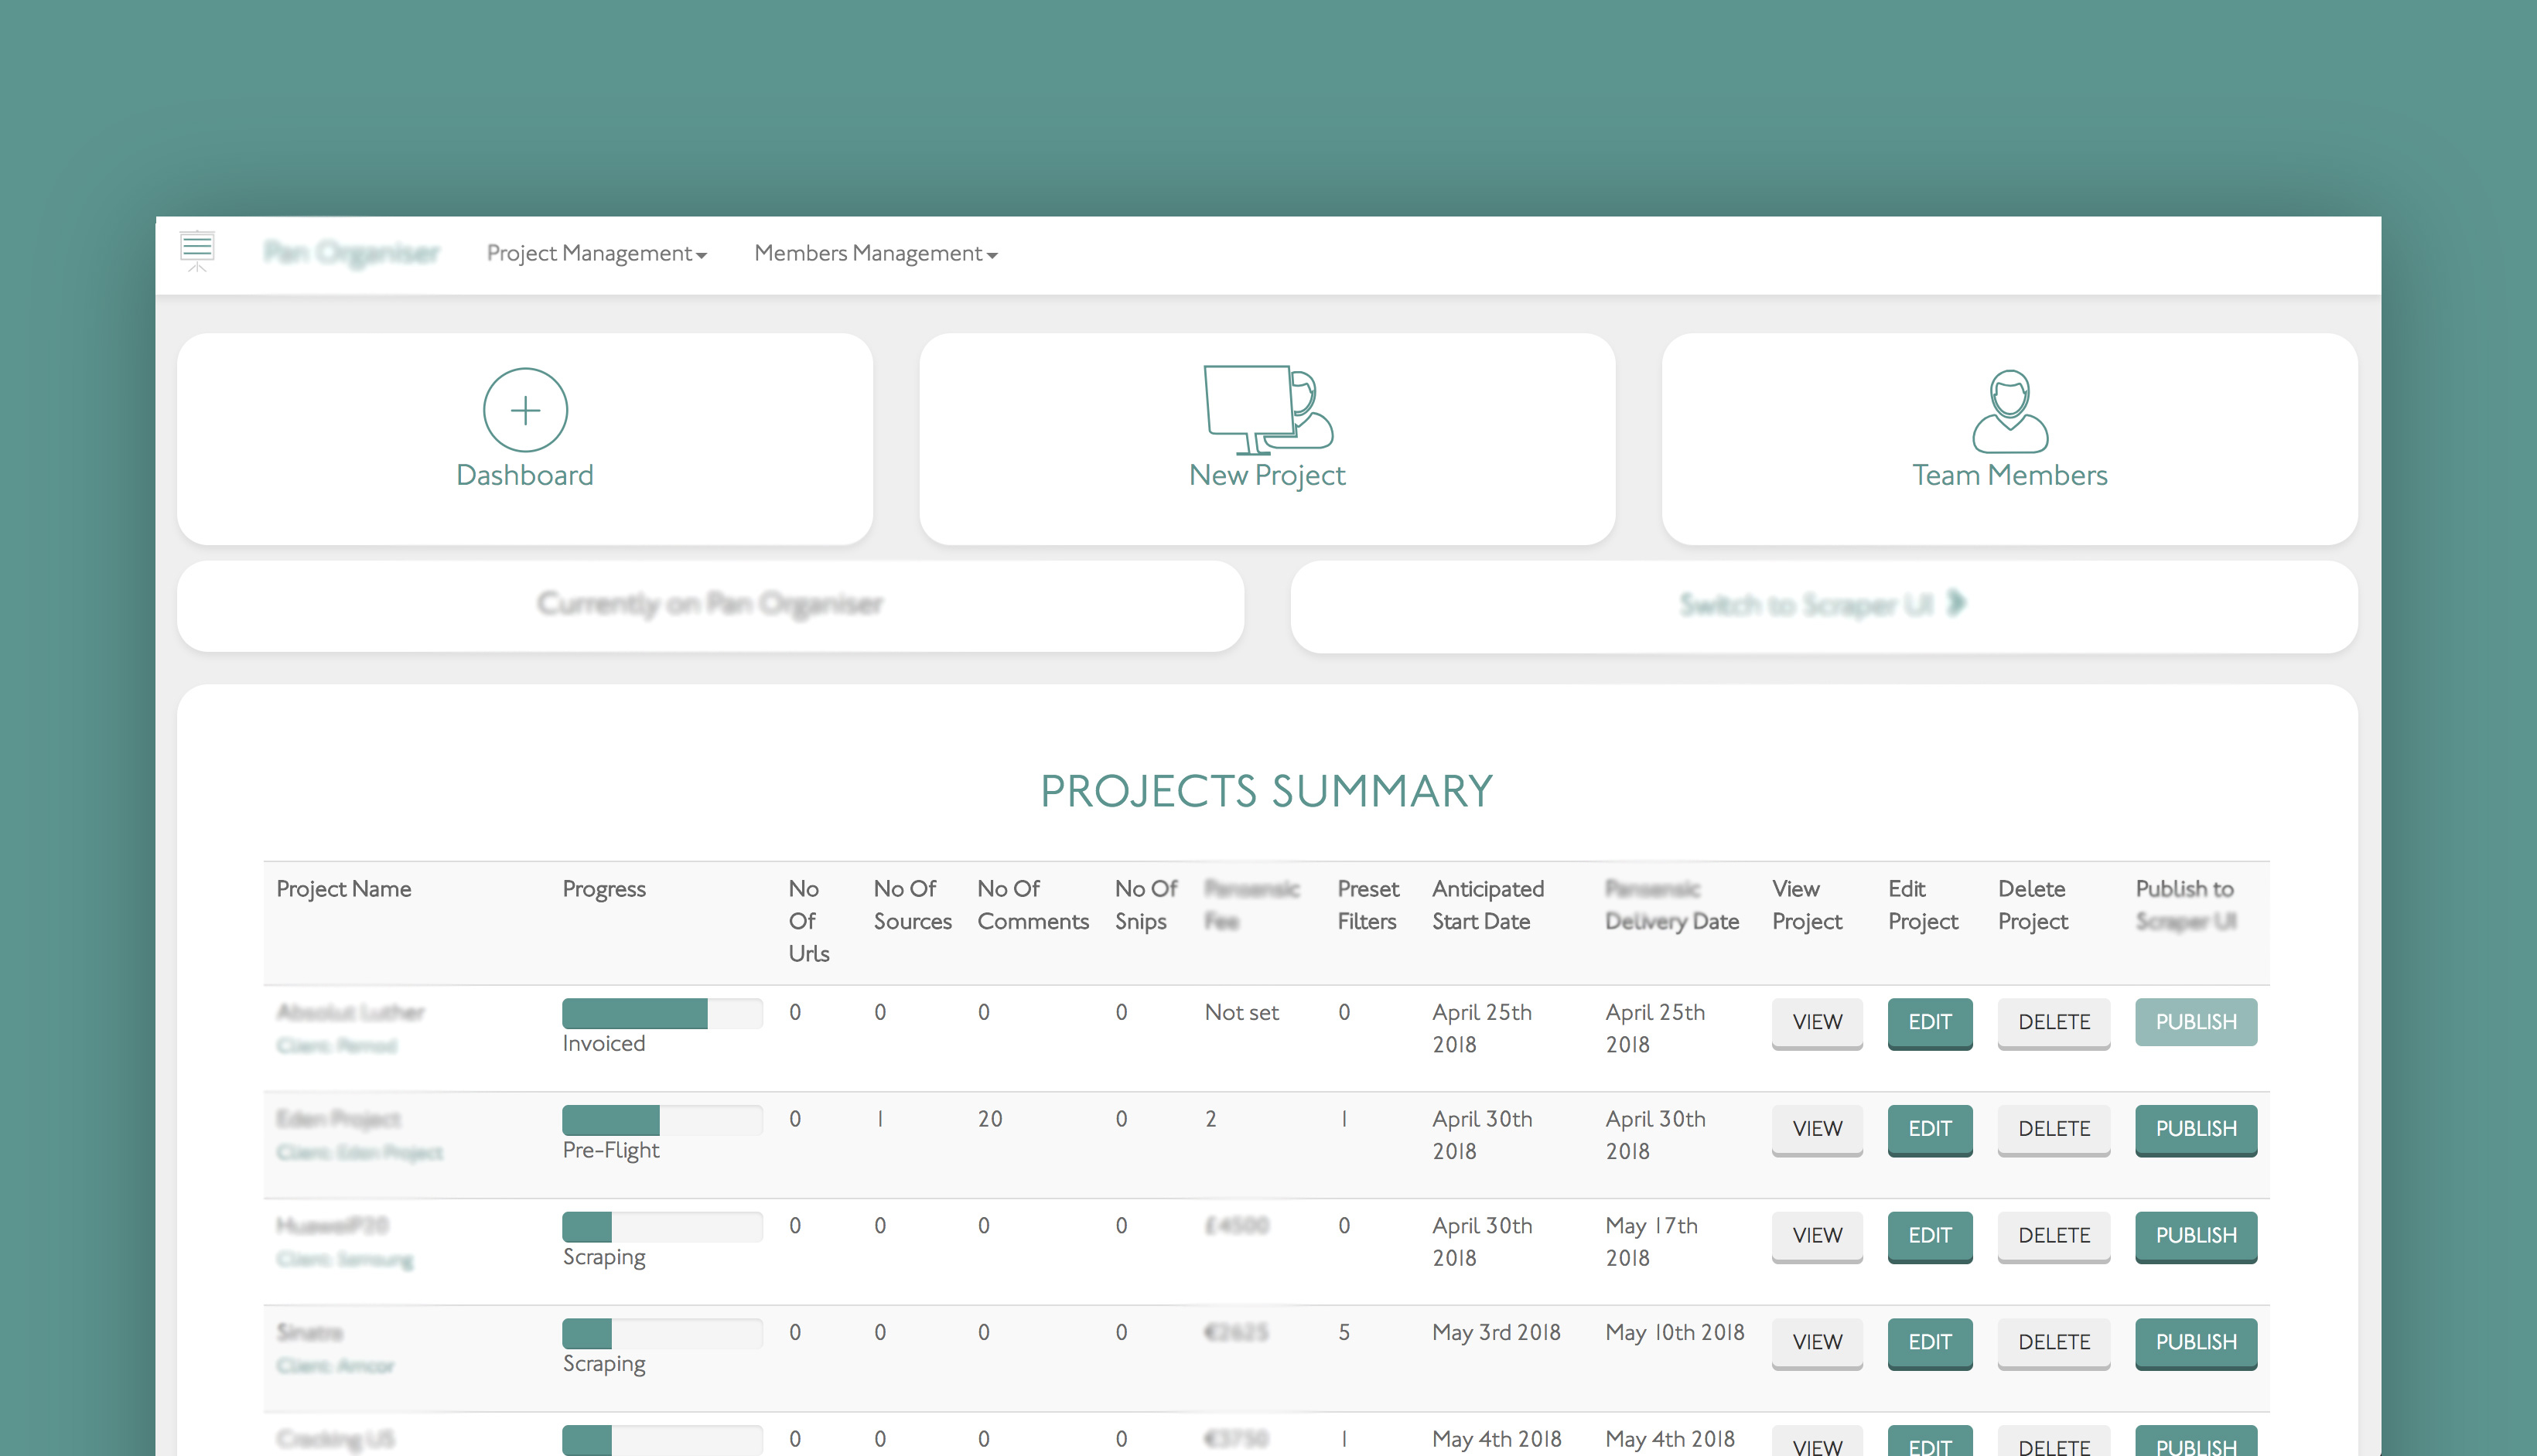
Task: Open the Project Management dropdown menu
Action: click(x=597, y=253)
